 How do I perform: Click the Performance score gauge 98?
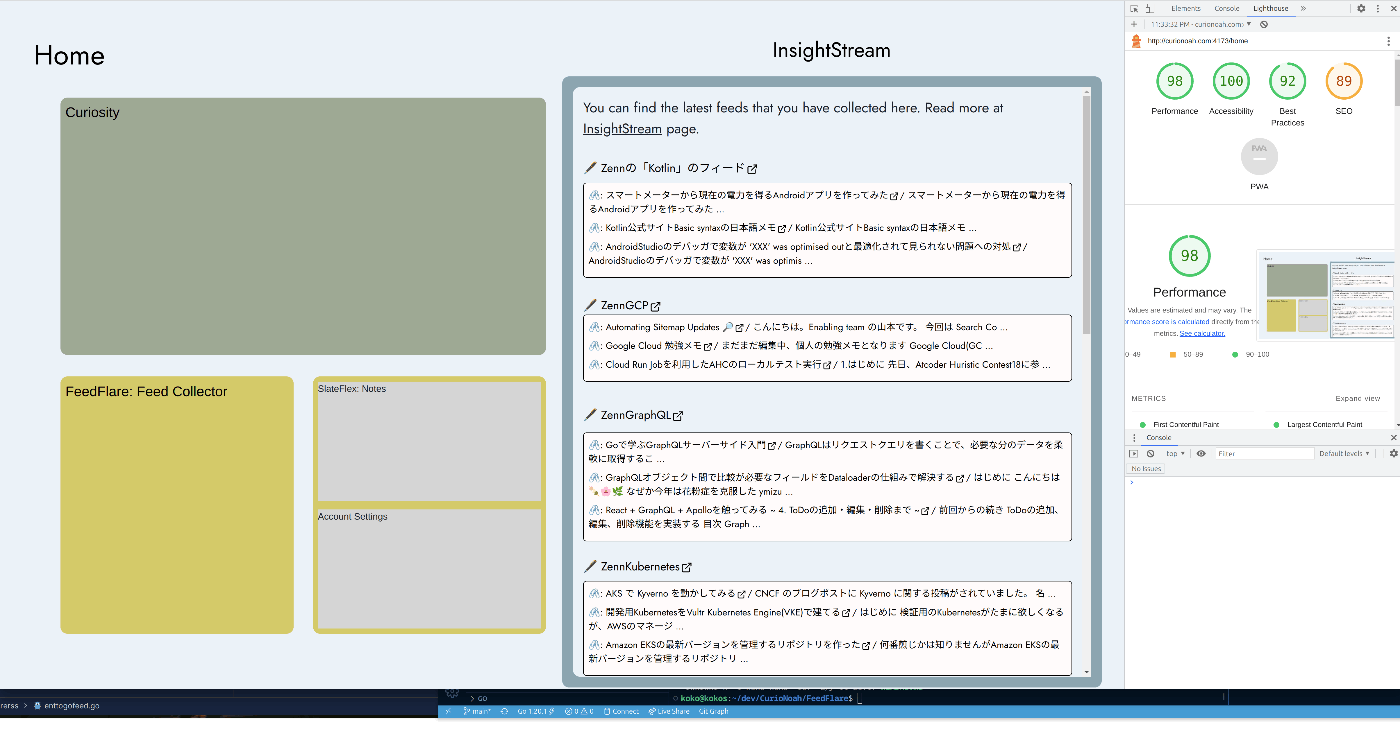tap(1174, 81)
